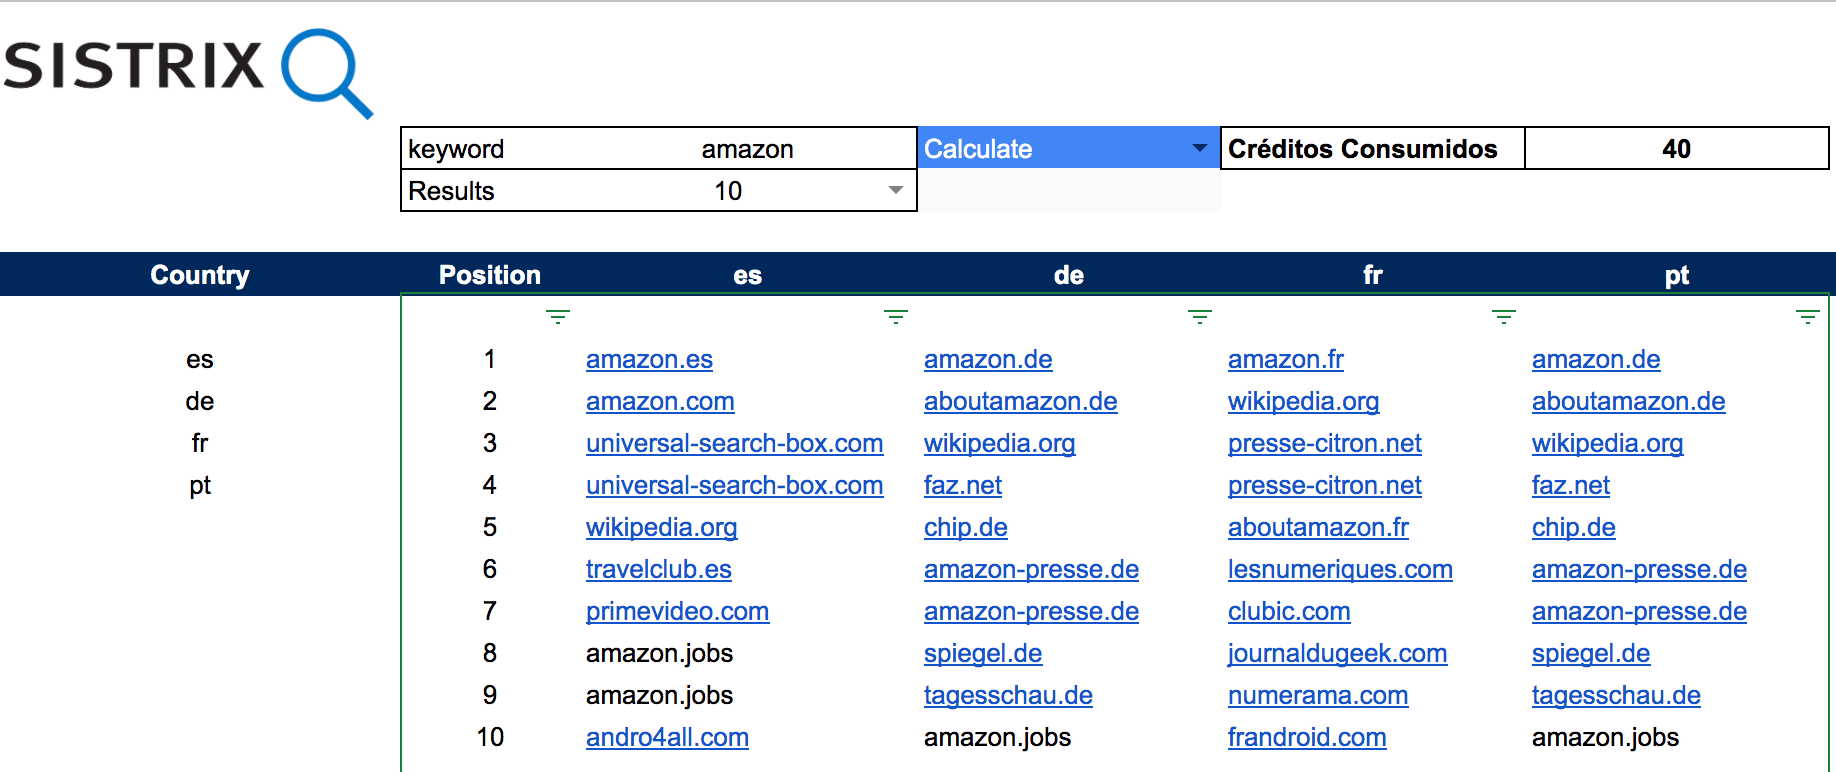Open the frandroid.com link
Image resolution: width=1836 pixels, height=772 pixels.
1307,737
